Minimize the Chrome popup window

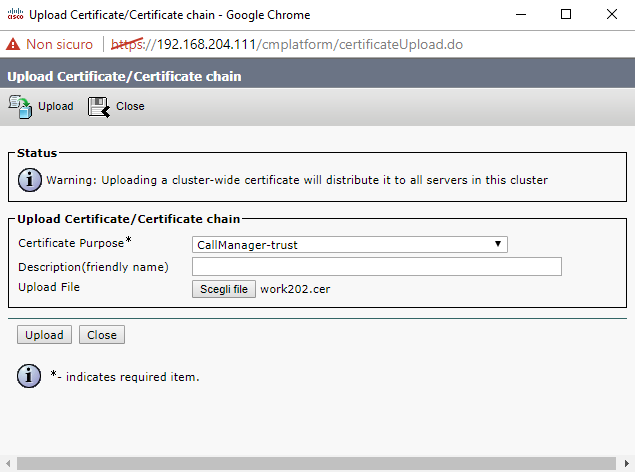[520, 15]
